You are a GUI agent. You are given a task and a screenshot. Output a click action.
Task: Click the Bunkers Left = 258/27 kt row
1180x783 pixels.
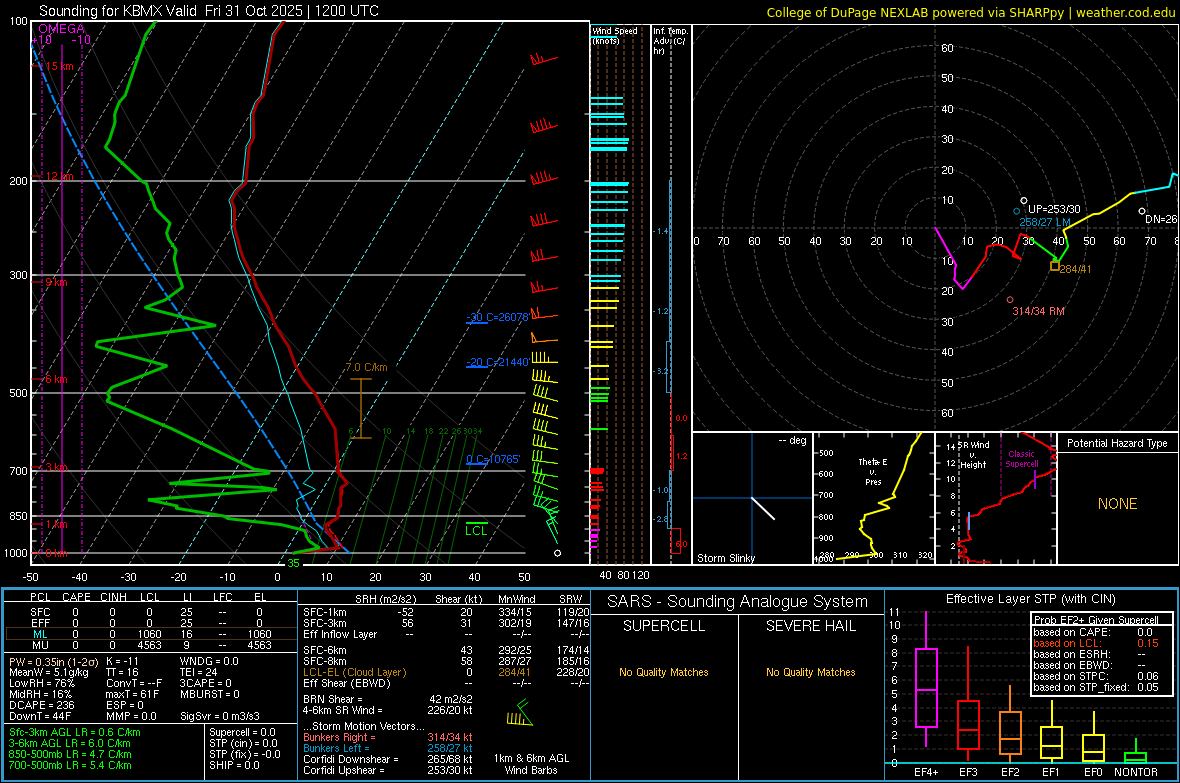[388, 748]
